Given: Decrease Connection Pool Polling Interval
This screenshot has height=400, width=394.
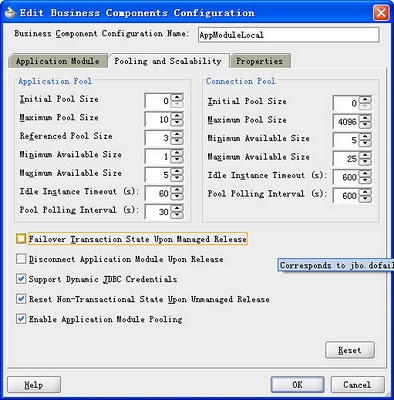Looking at the screenshot, I should (366, 199).
